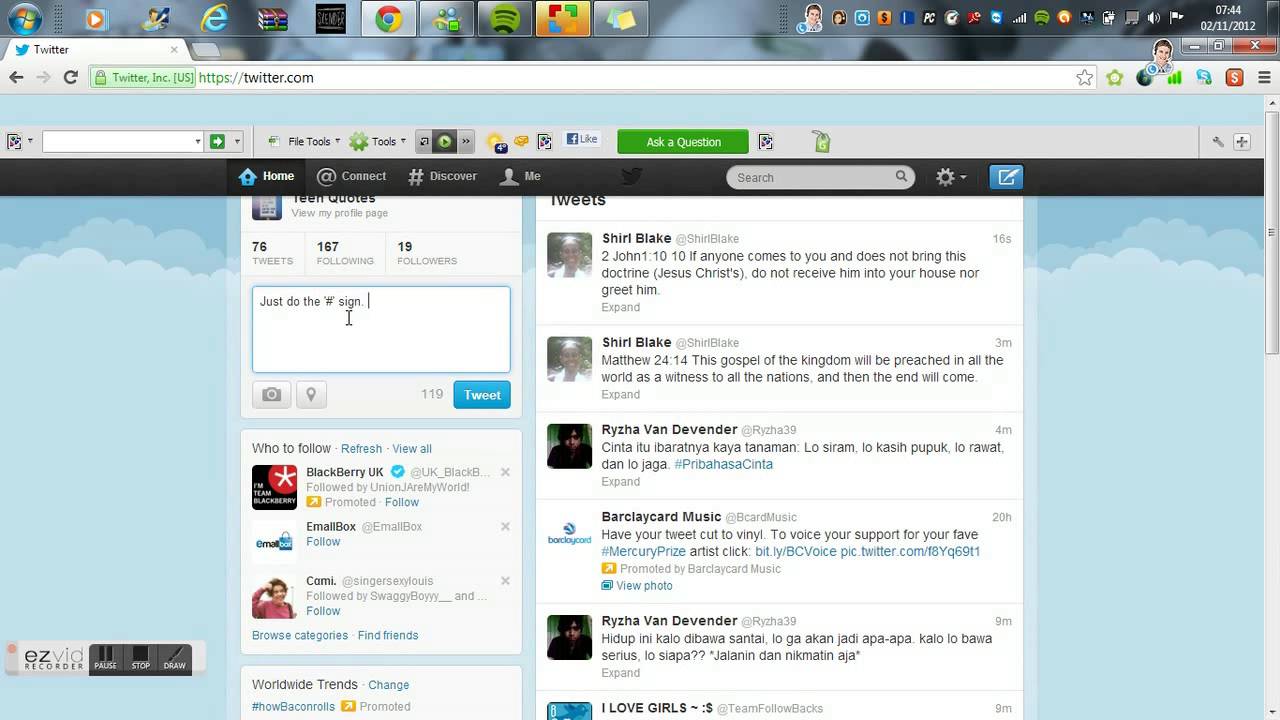Expand Ryzha Van Devender PribahasaCinta tweet
Viewport: 1280px width, 720px height.
tap(620, 482)
